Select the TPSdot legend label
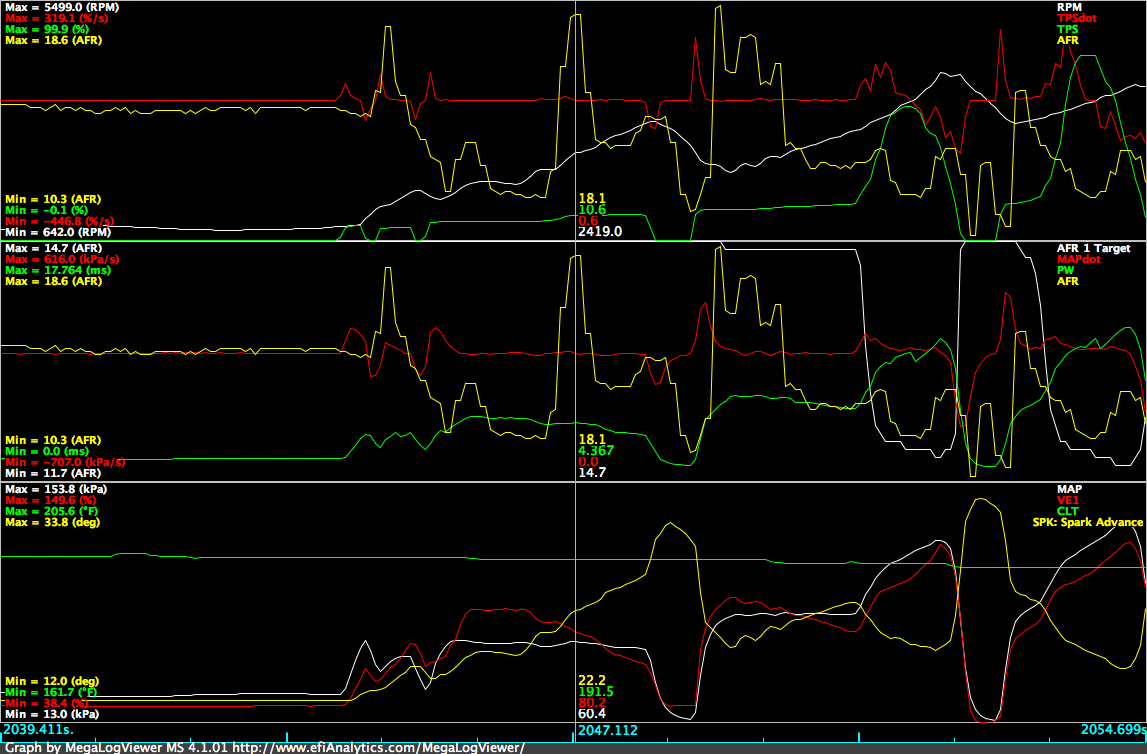The height and width of the screenshot is (754, 1147). pyautogui.click(x=1077, y=18)
